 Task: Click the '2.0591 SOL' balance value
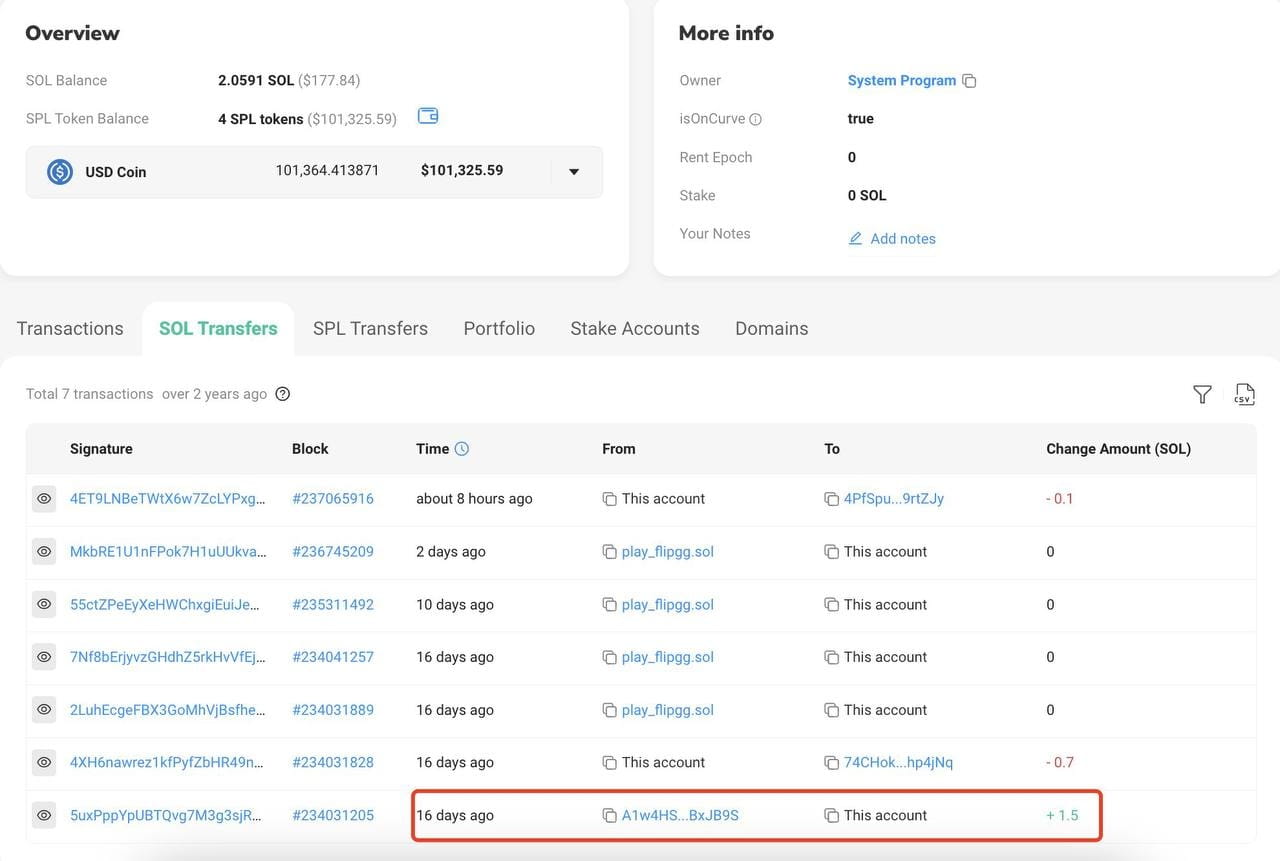click(256, 81)
